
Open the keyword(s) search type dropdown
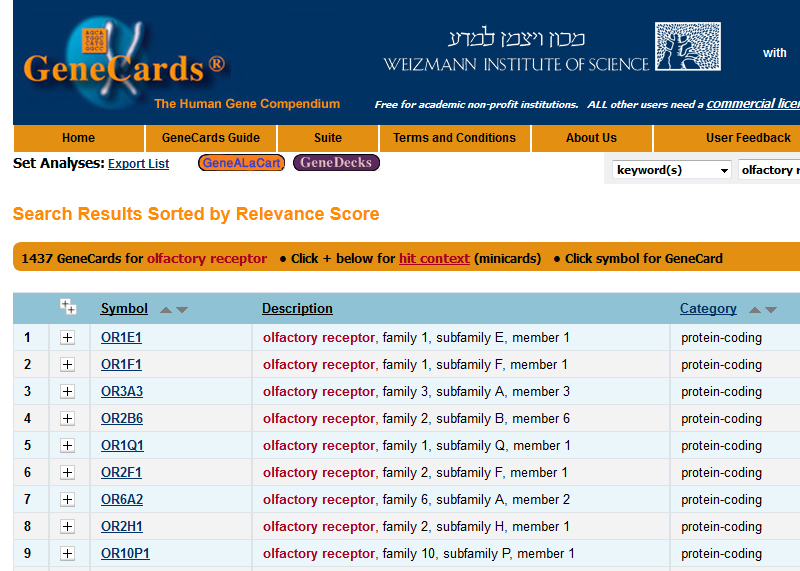click(x=672, y=170)
